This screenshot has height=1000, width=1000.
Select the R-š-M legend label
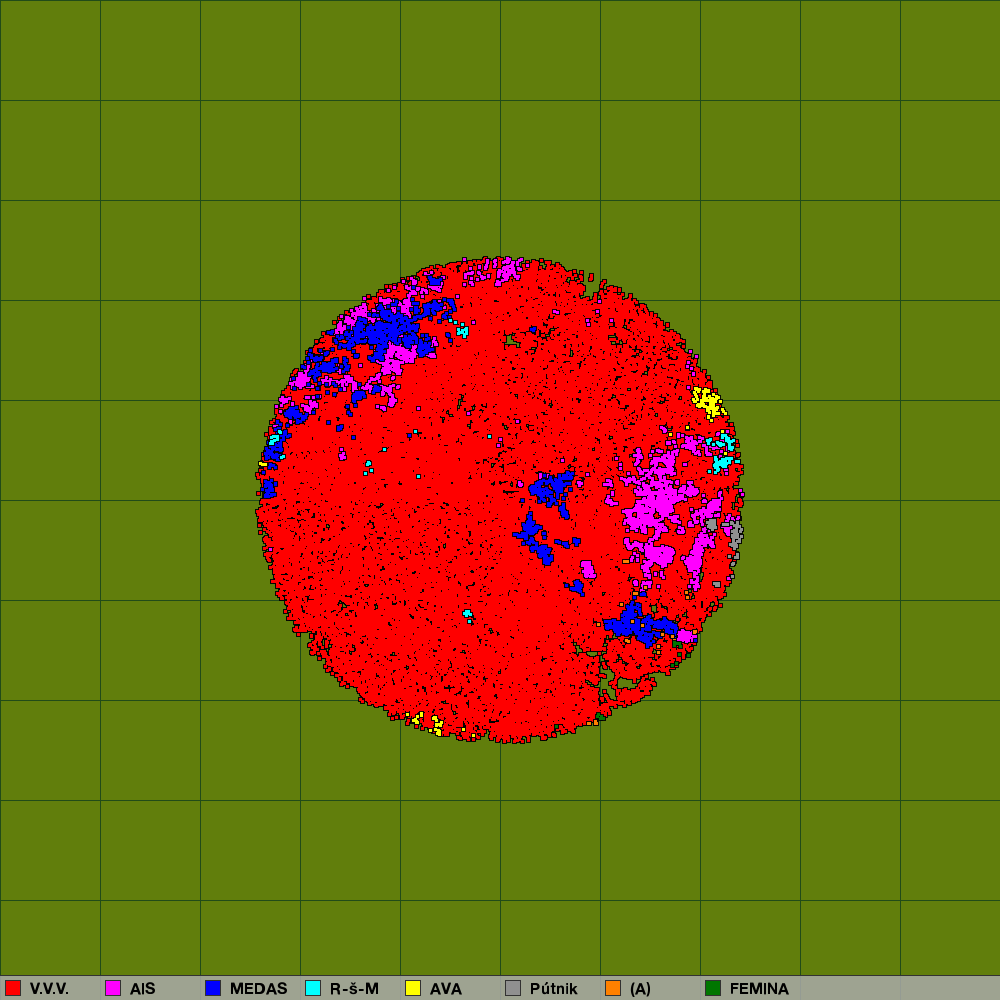pos(354,989)
